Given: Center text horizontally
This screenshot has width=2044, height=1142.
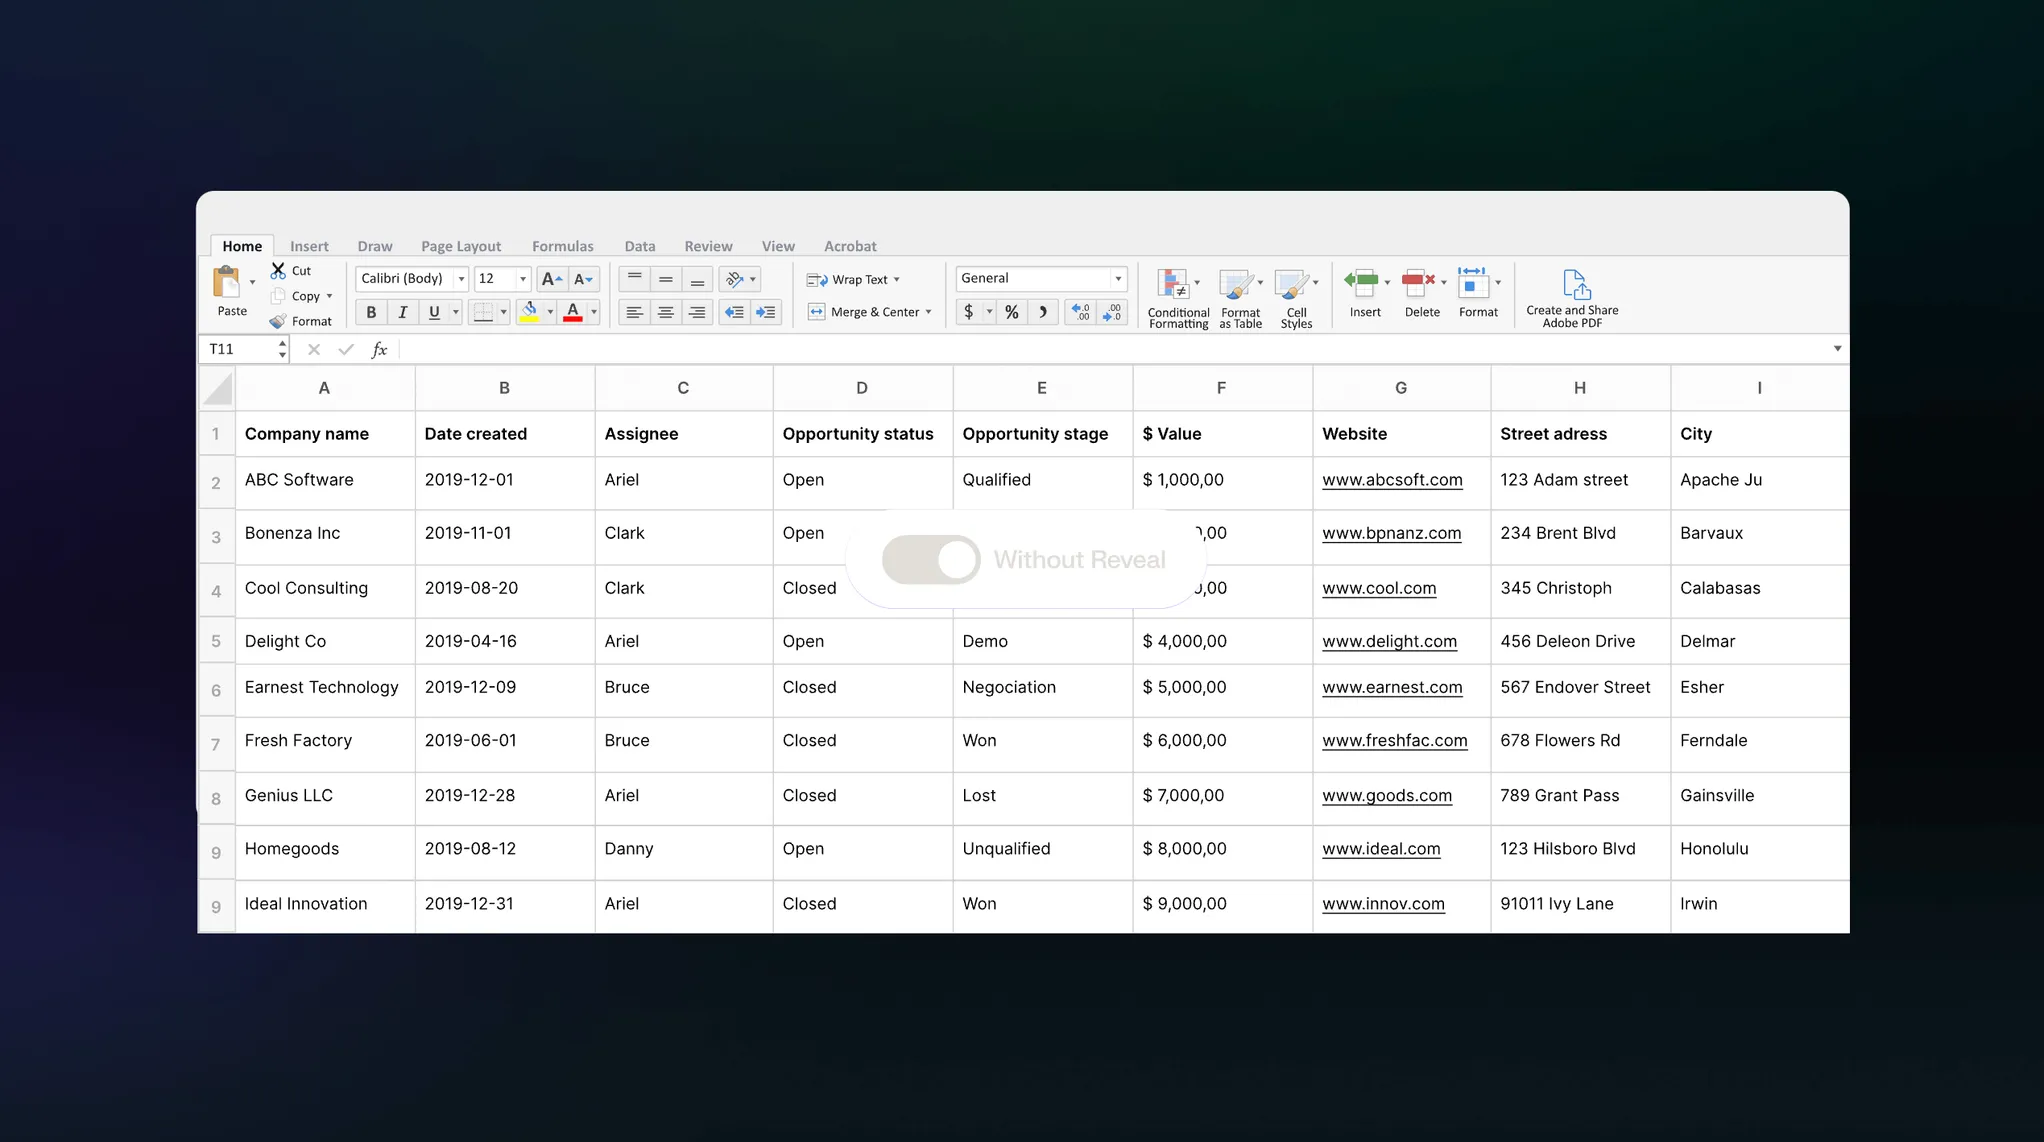Looking at the screenshot, I should 666,312.
